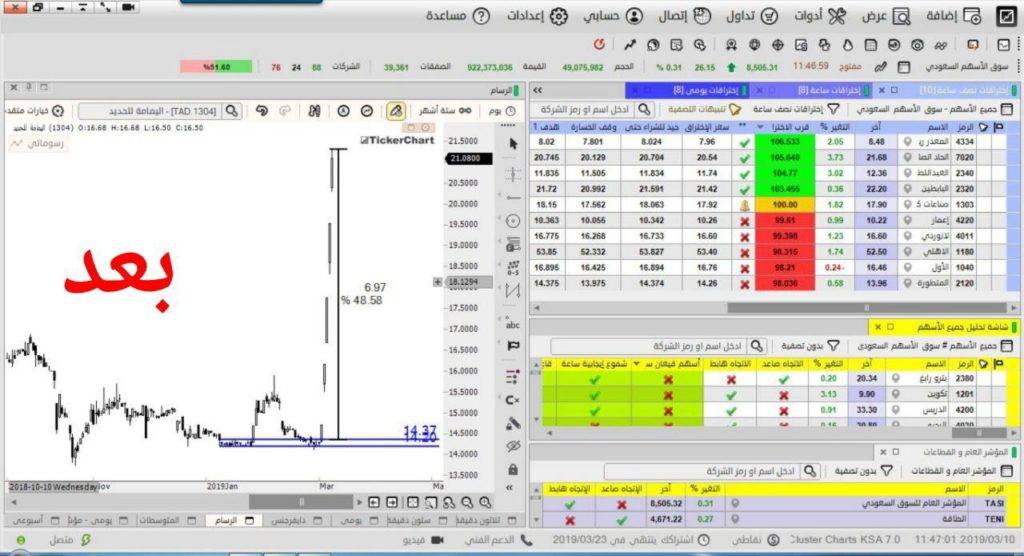Open the بدون تصفية filter in analysis panel
1024x556 pixels.
(x=810, y=346)
